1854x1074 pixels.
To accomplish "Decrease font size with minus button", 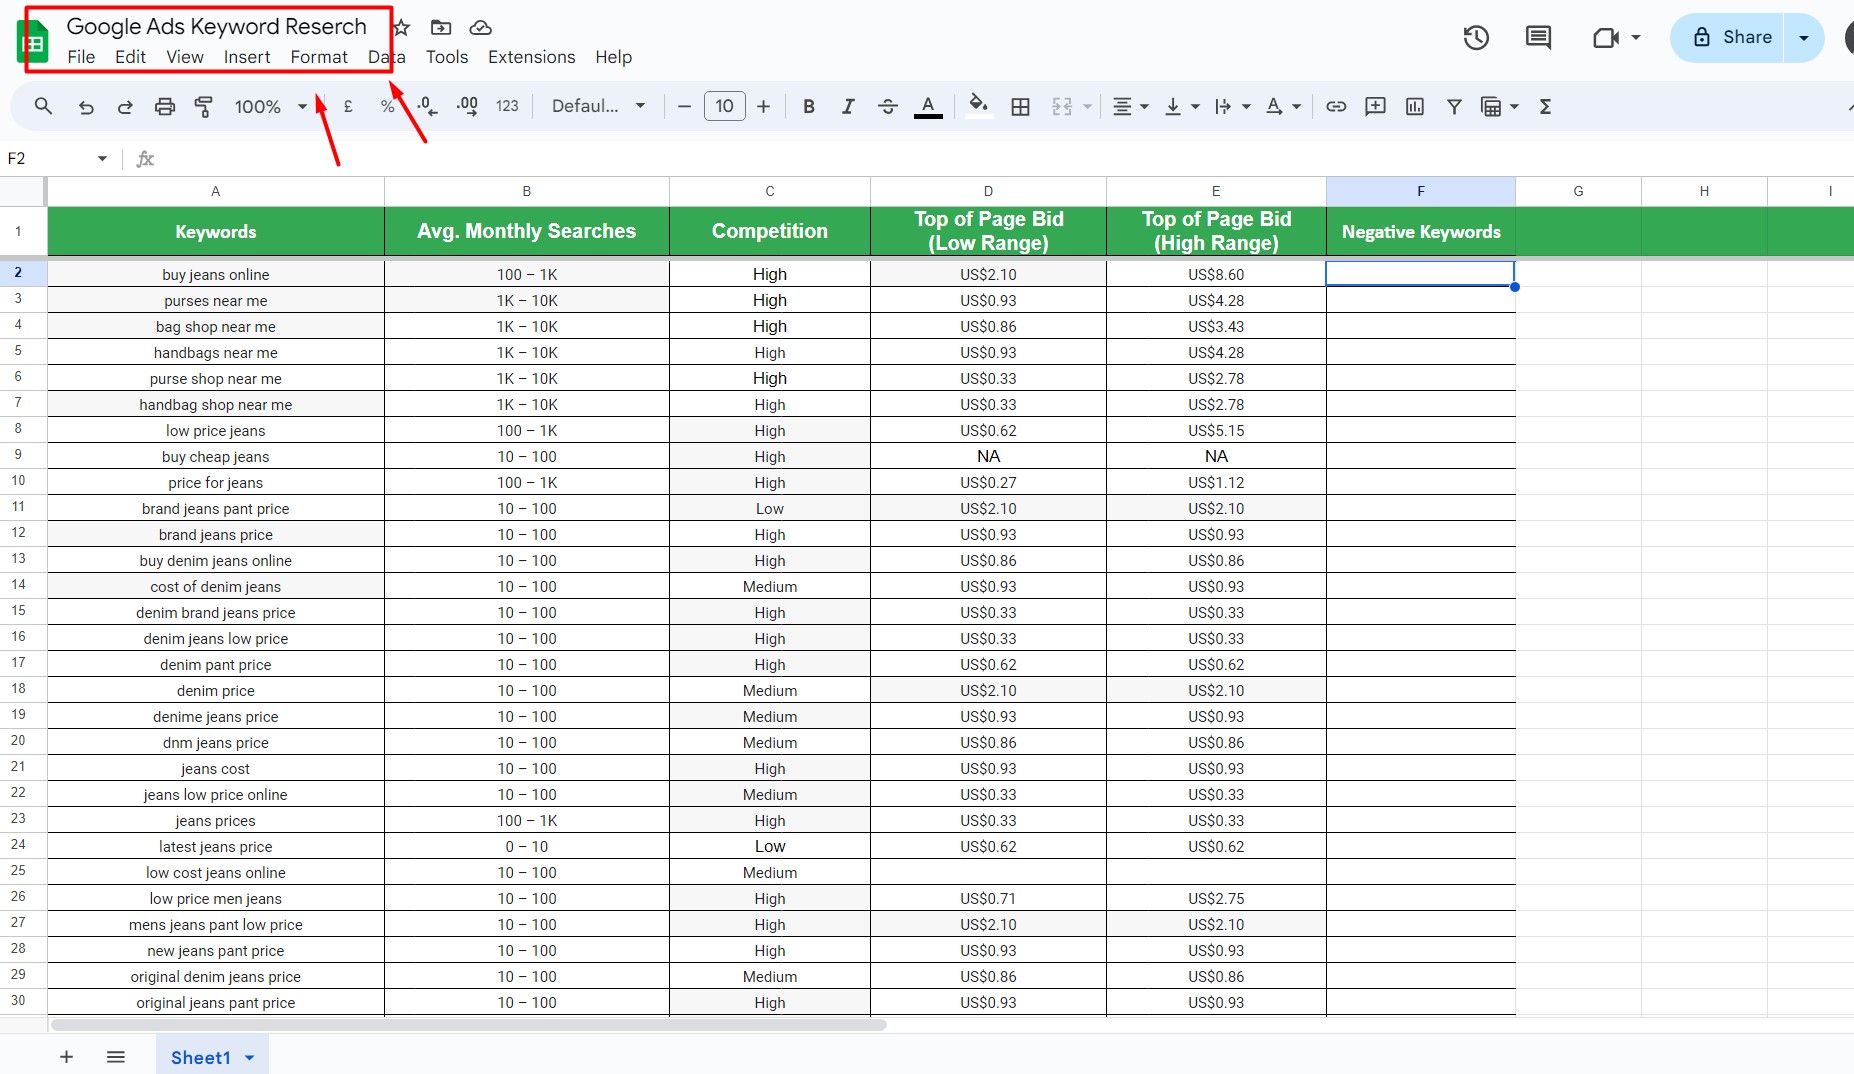I will click(684, 106).
